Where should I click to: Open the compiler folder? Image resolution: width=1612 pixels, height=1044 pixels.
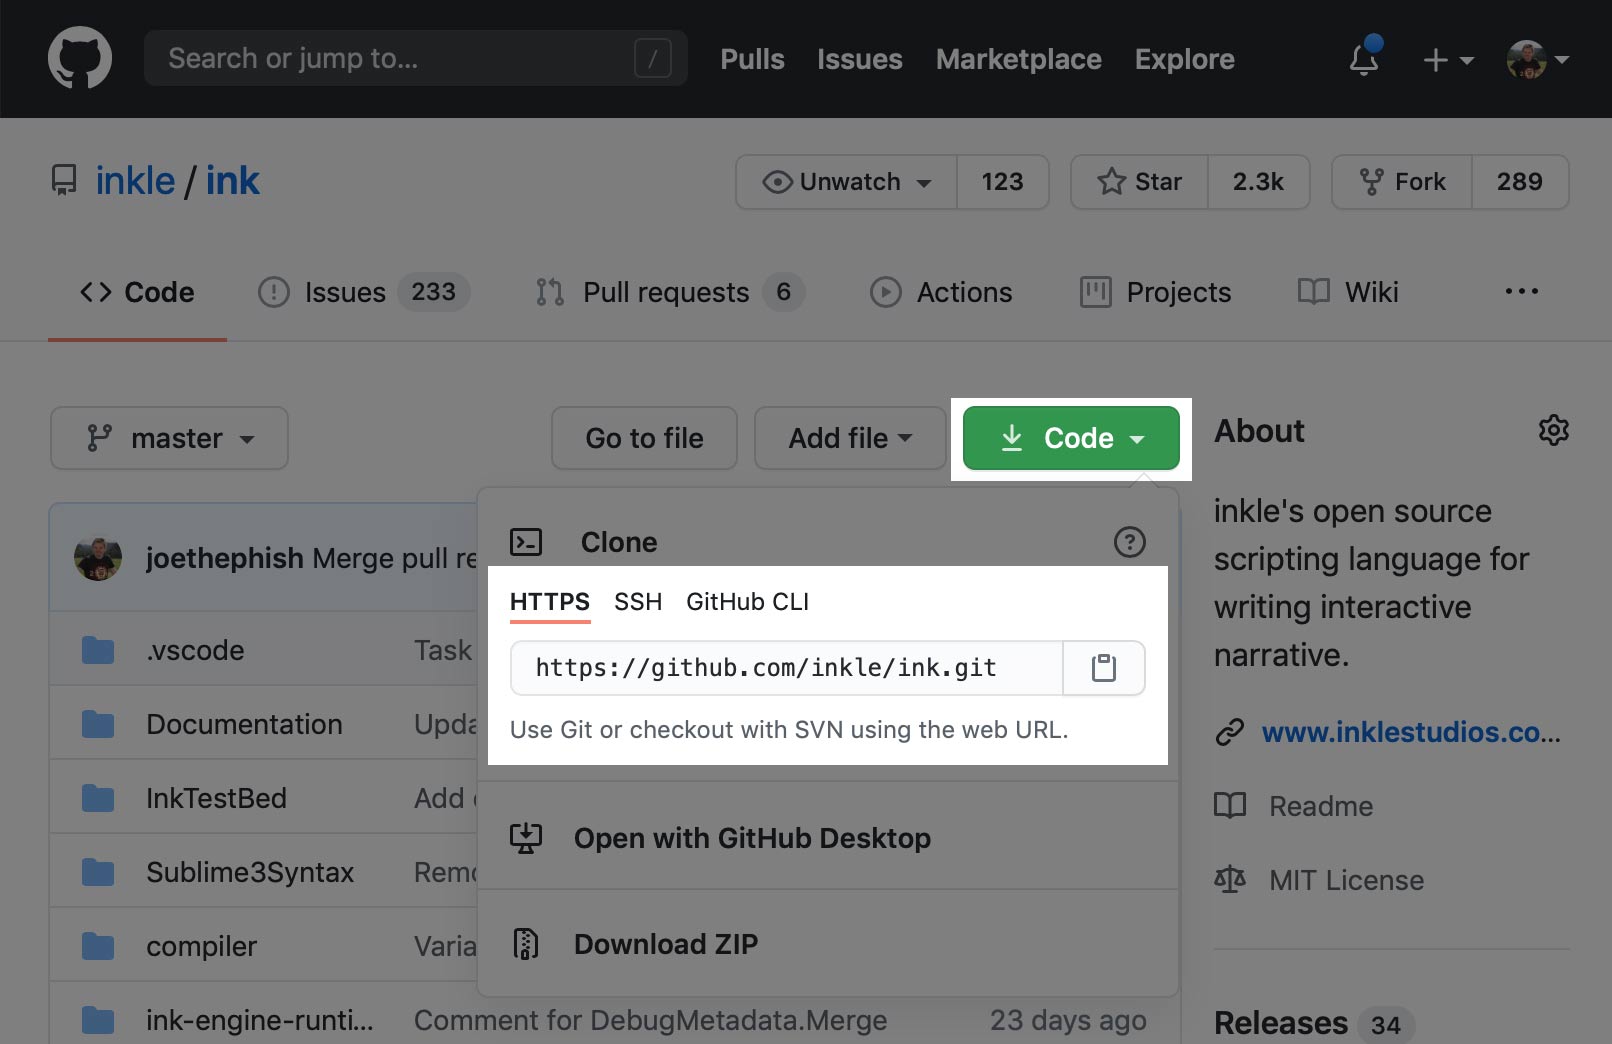(201, 946)
